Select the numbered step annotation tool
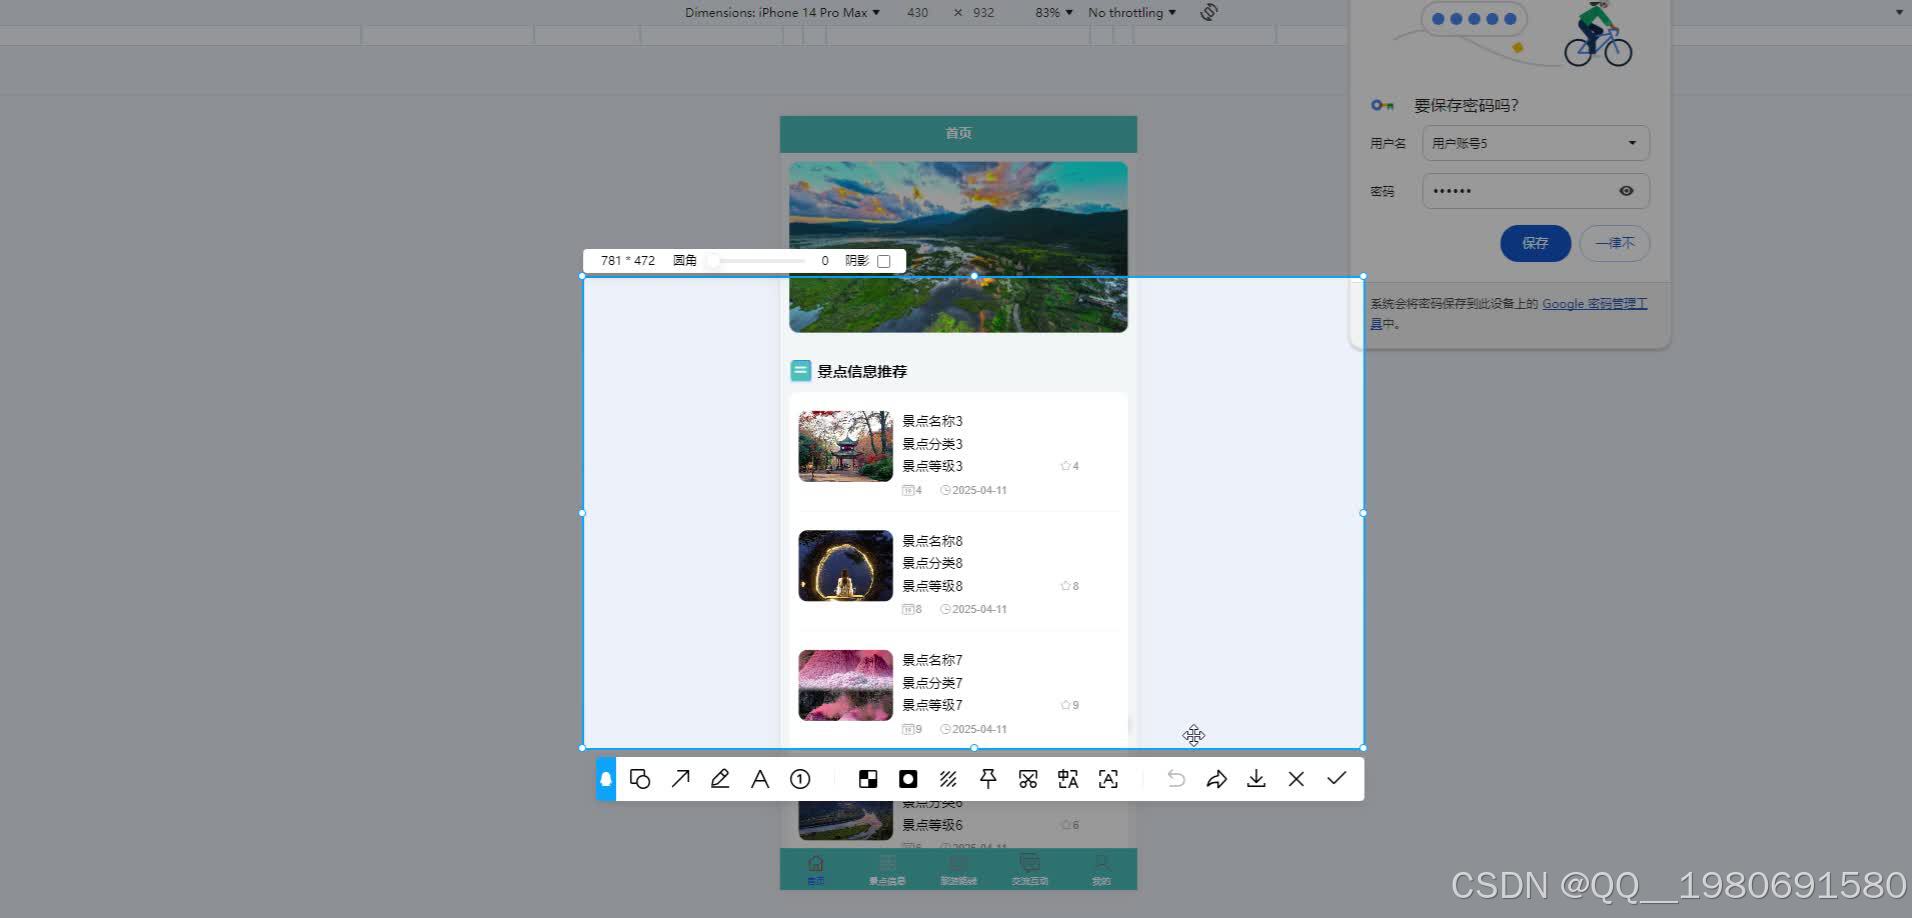Viewport: 1912px width, 918px height. coord(799,778)
